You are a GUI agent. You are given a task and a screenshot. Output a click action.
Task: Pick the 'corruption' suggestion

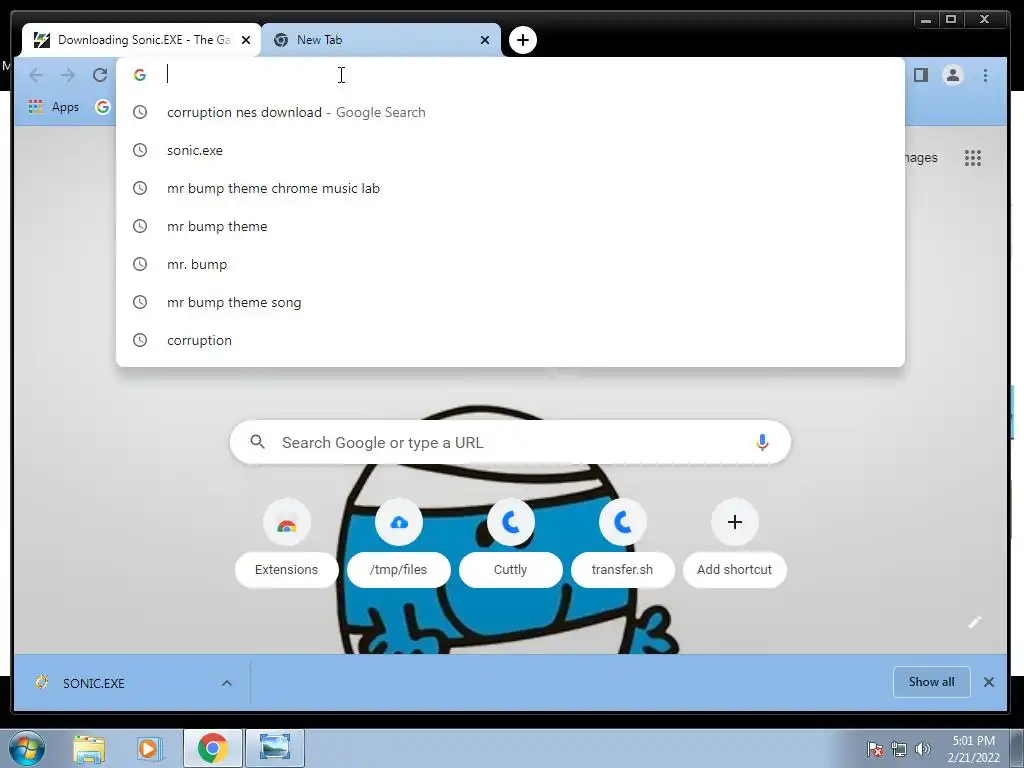pyautogui.click(x=510, y=340)
